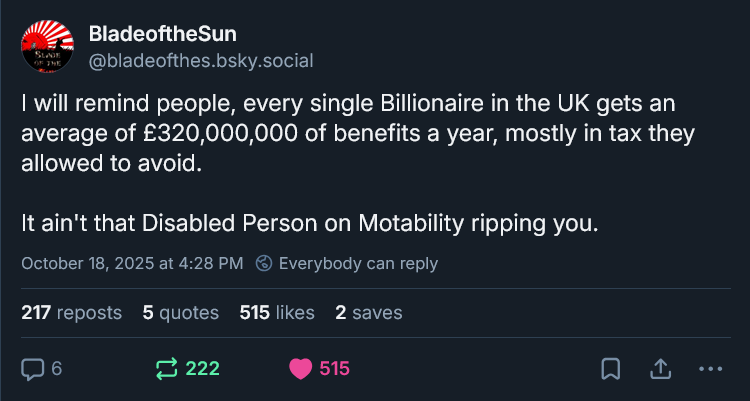View who gave the 515 likes

277,313
